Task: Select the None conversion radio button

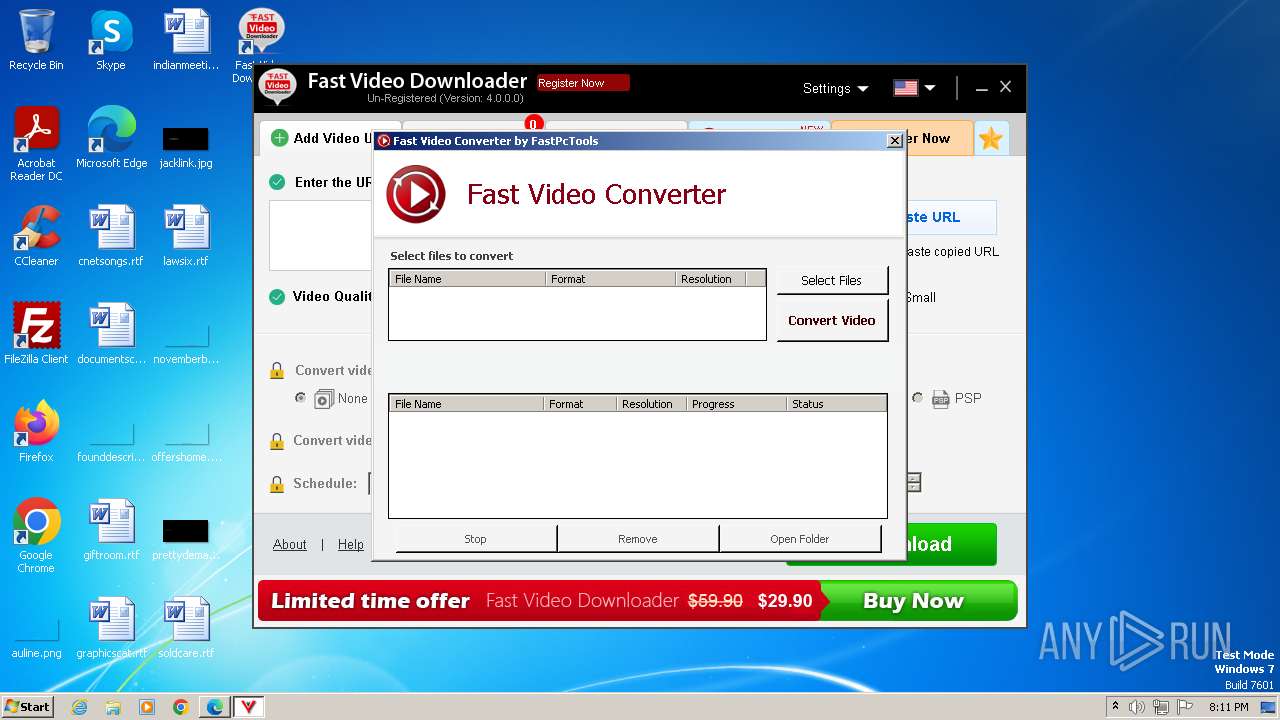Action: click(x=300, y=398)
